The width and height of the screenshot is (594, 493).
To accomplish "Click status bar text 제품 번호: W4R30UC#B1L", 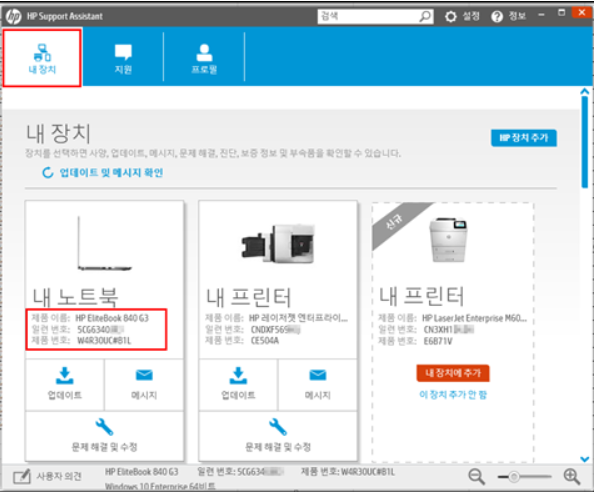I will [348, 472].
